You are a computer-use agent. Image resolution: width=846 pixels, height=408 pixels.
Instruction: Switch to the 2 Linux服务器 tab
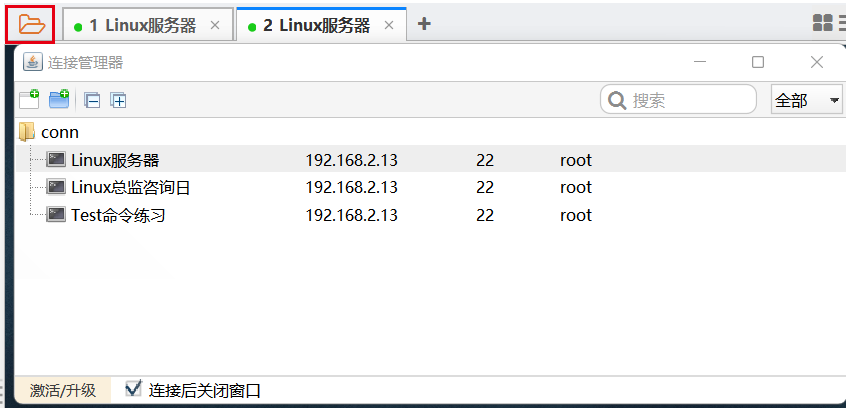click(316, 25)
